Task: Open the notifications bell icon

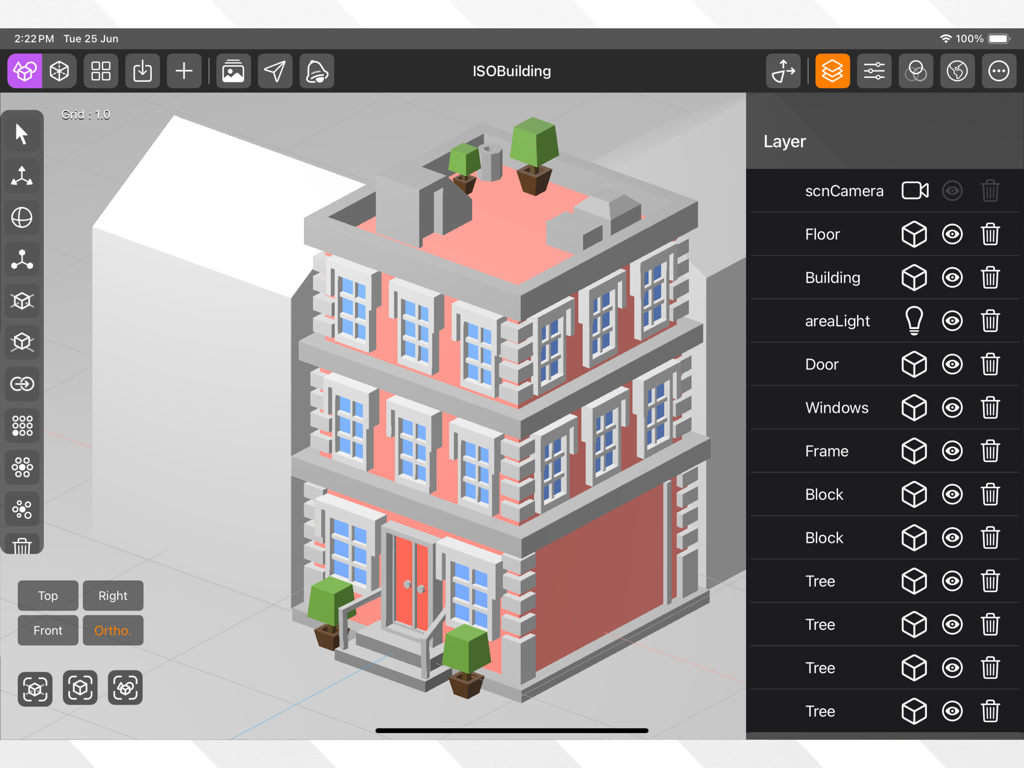Action: 316,71
